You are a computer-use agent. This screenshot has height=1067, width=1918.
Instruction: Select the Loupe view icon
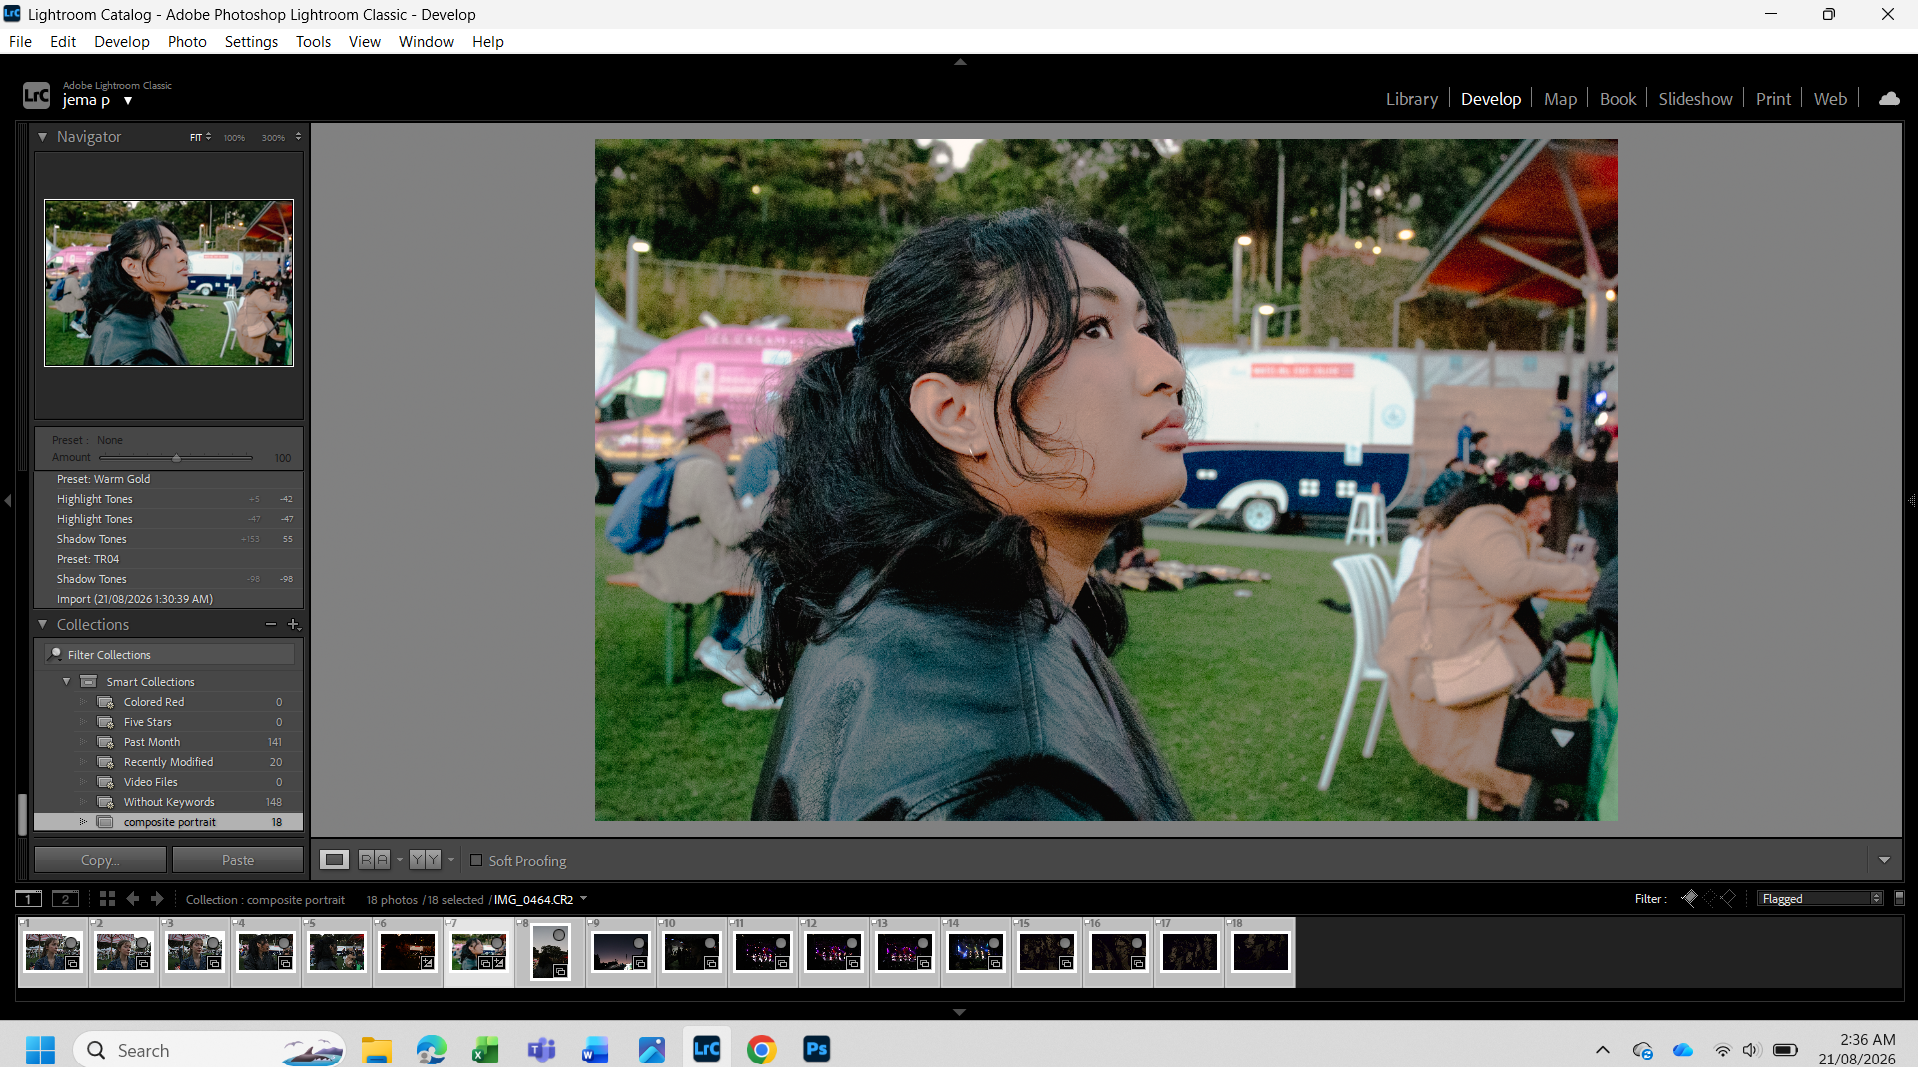334,860
